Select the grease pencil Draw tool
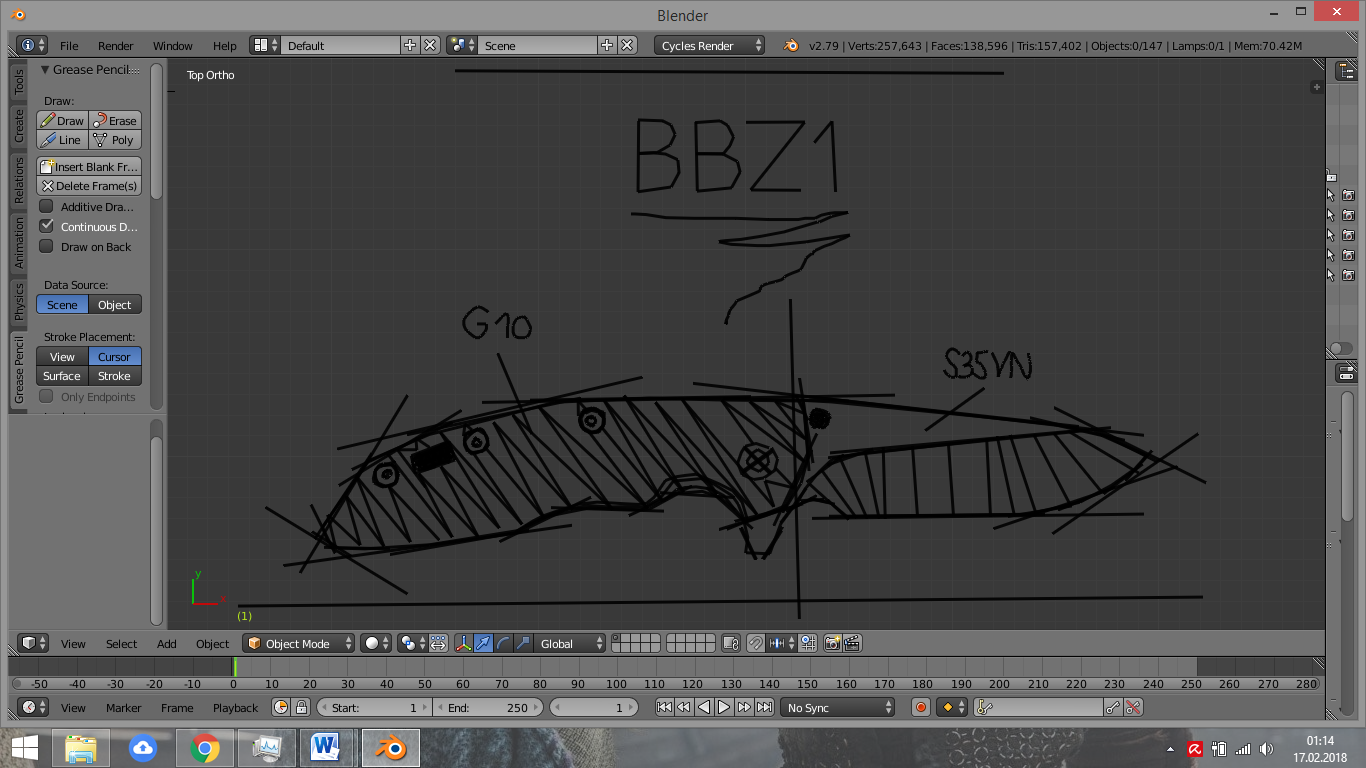 [62, 121]
